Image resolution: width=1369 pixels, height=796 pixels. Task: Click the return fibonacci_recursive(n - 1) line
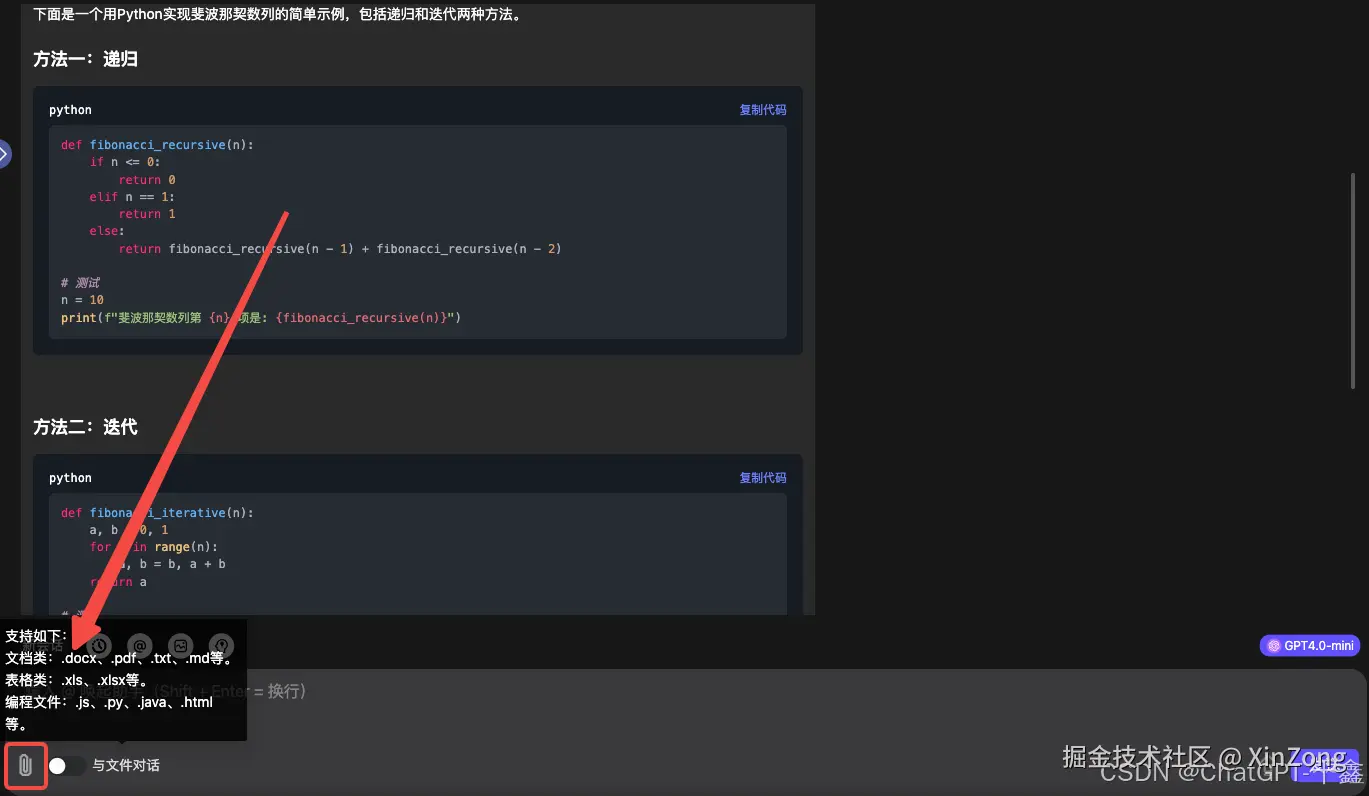click(x=340, y=249)
